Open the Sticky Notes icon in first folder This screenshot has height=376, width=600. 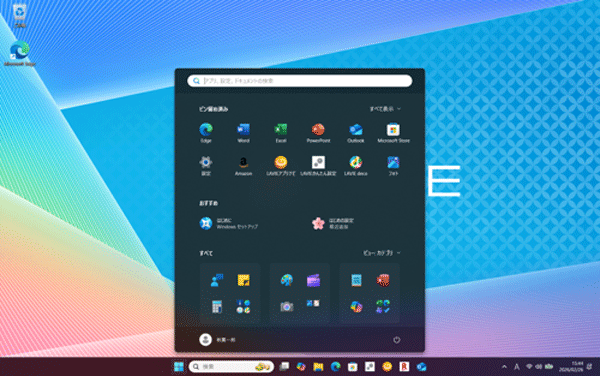(x=243, y=280)
